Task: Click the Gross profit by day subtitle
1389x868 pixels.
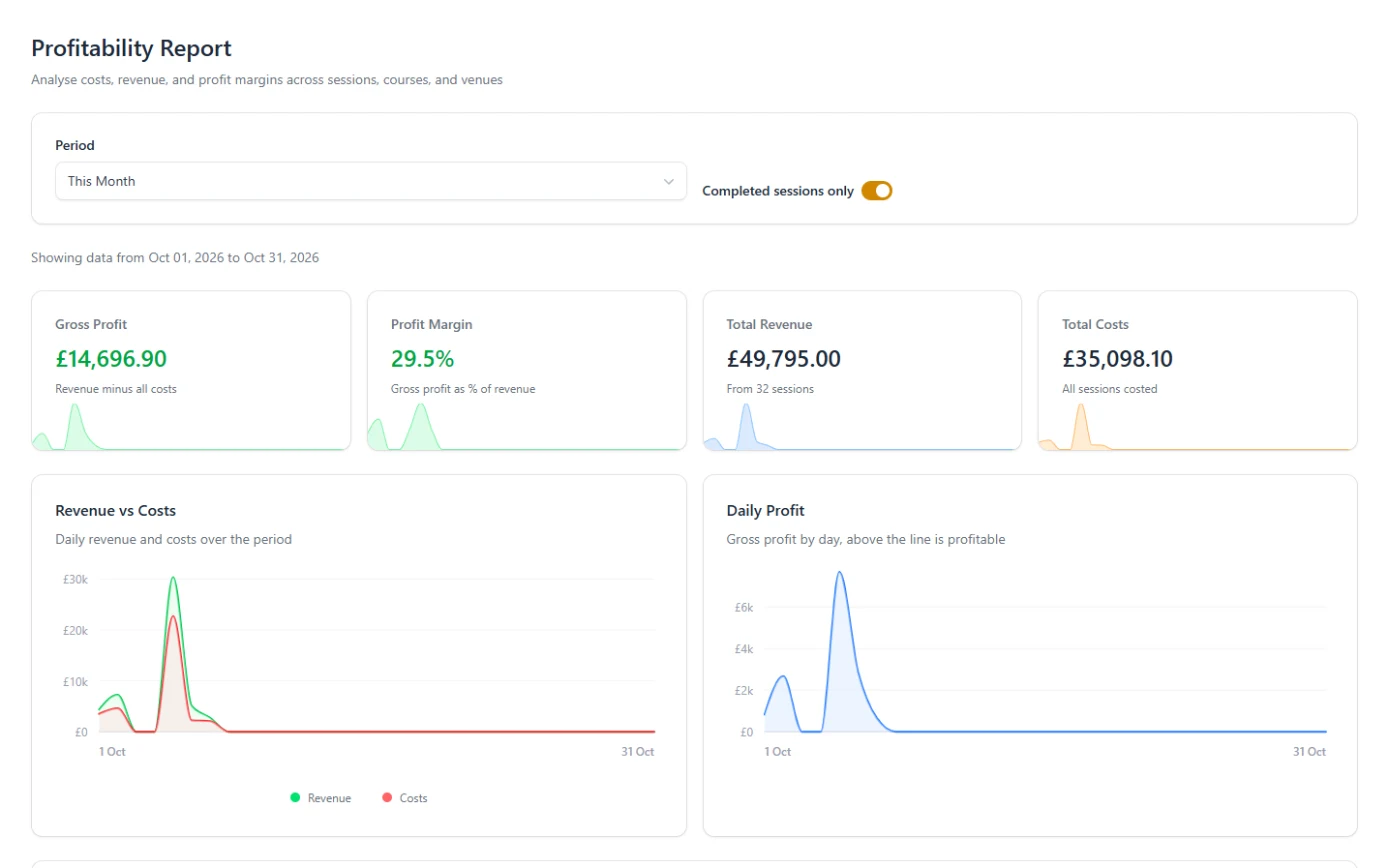Action: pos(866,539)
